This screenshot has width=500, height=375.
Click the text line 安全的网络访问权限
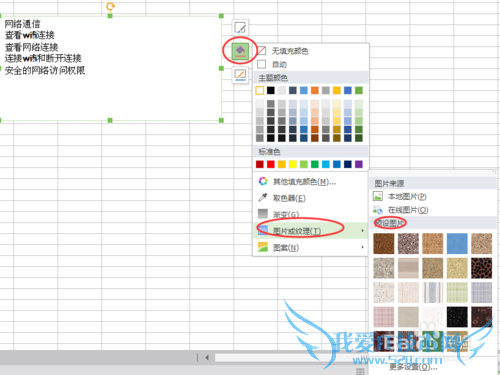(x=45, y=70)
